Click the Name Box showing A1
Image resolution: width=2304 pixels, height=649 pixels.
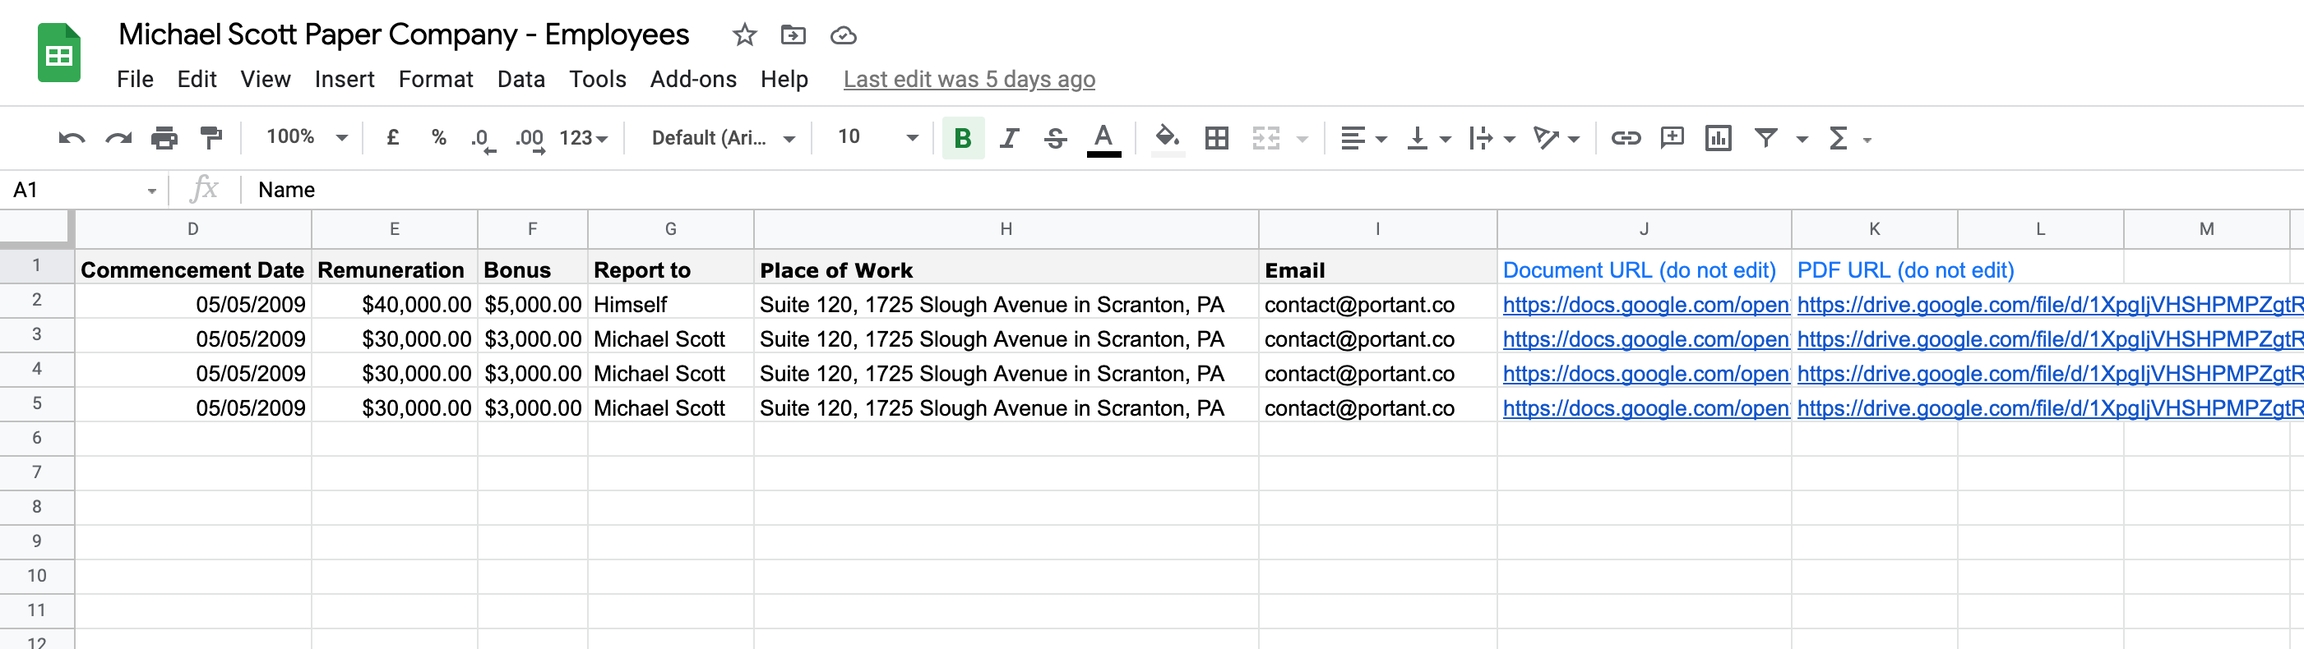pos(80,190)
